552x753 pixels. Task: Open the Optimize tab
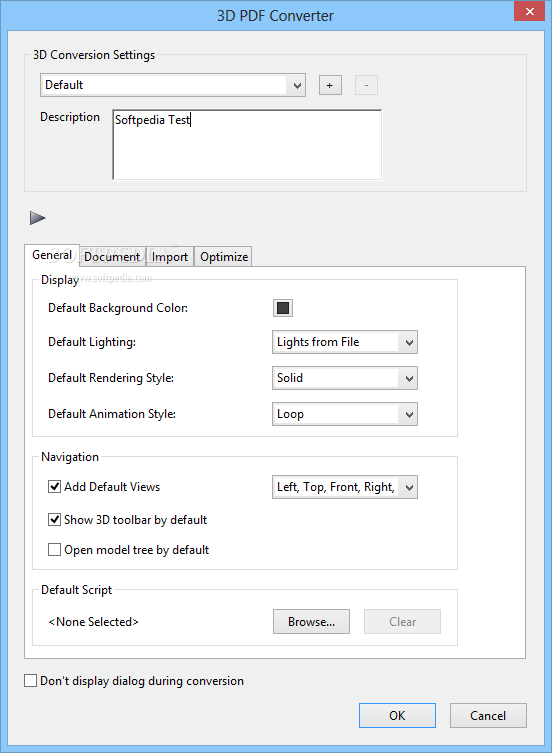224,256
